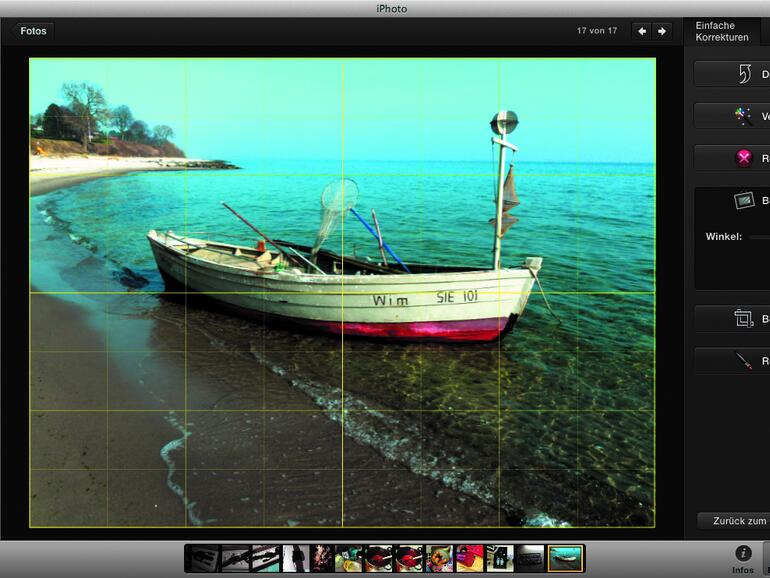770x578 pixels.
Task: Pick the retouch brush tool
Action: pyautogui.click(x=743, y=360)
